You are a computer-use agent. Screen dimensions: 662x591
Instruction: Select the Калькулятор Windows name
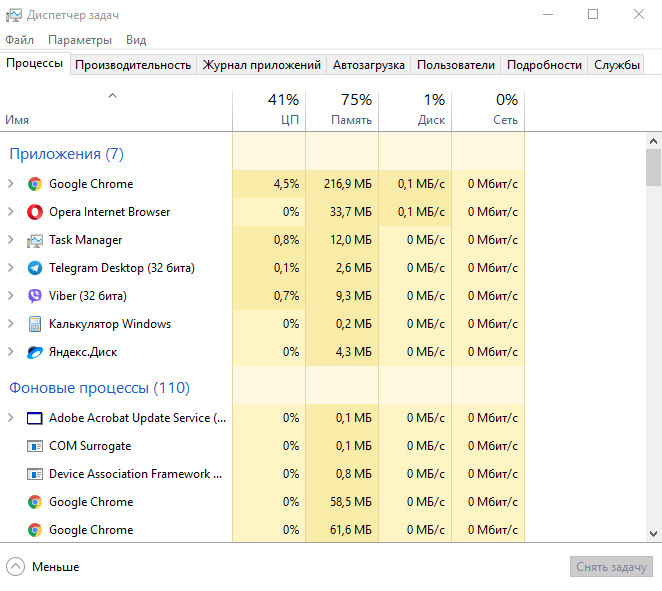click(110, 324)
